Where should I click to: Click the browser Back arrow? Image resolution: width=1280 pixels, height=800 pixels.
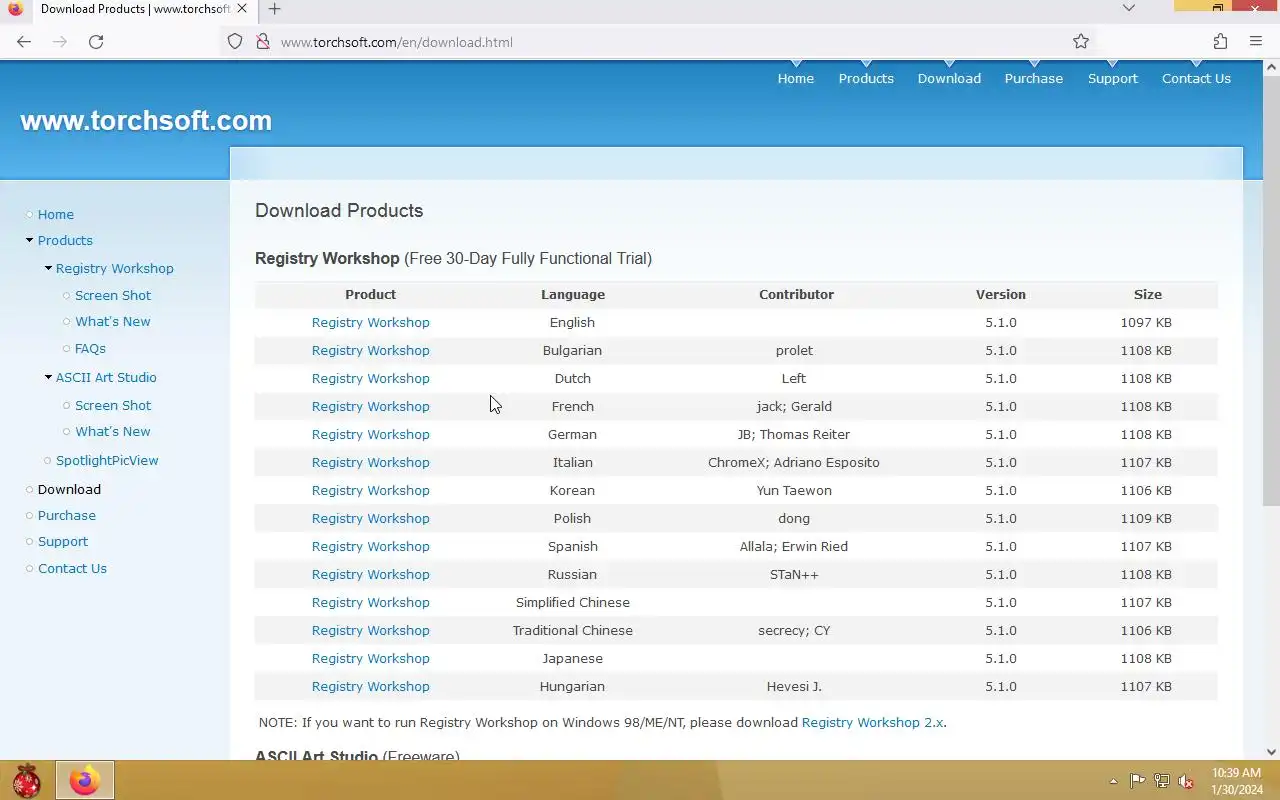click(24, 42)
